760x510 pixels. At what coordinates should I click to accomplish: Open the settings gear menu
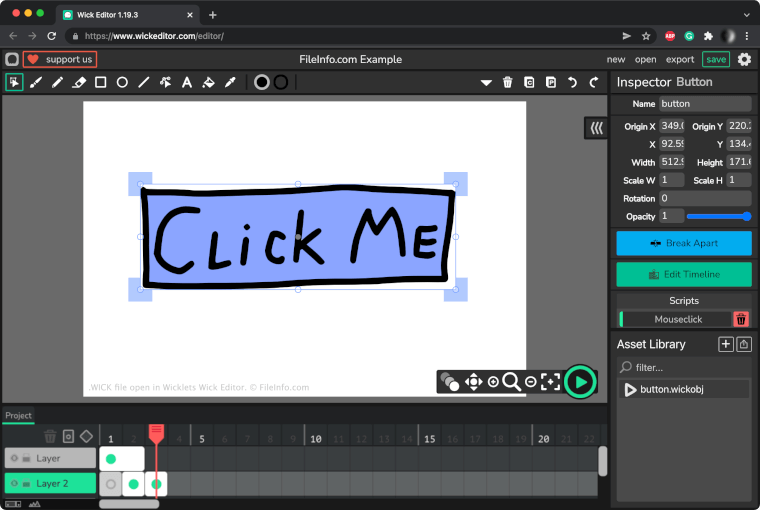click(745, 59)
